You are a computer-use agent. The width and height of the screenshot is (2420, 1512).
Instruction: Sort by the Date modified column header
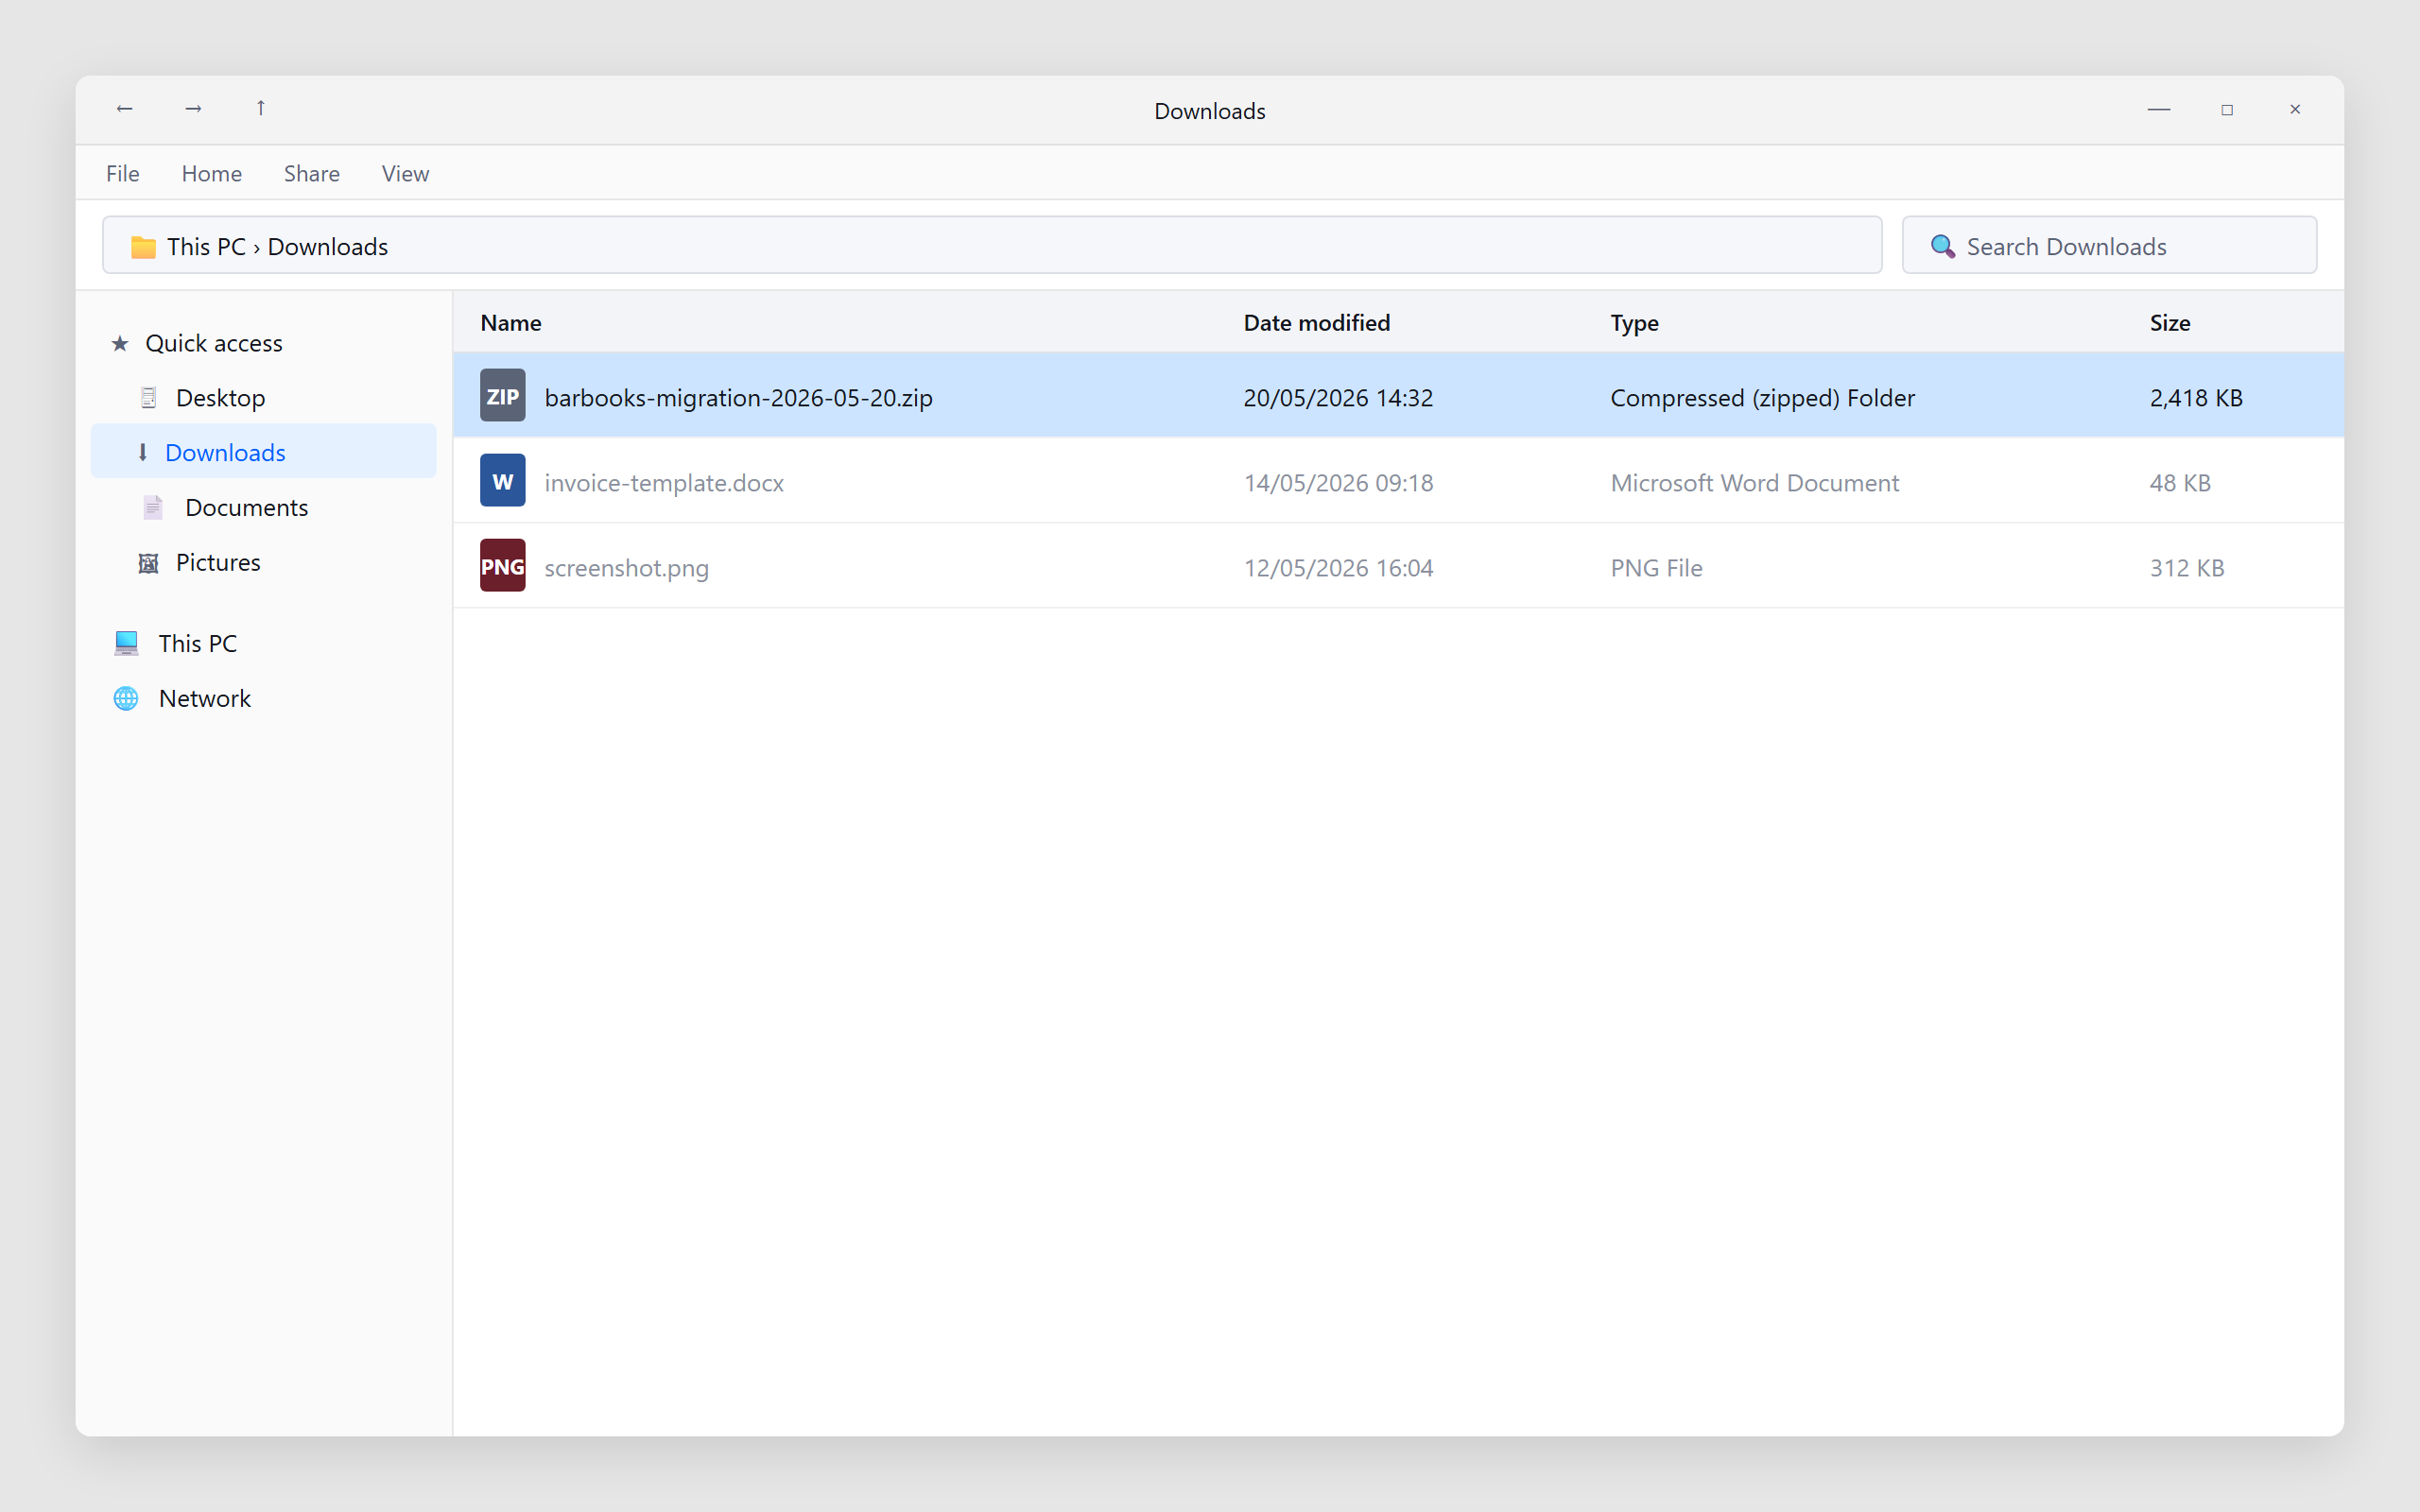coord(1317,323)
